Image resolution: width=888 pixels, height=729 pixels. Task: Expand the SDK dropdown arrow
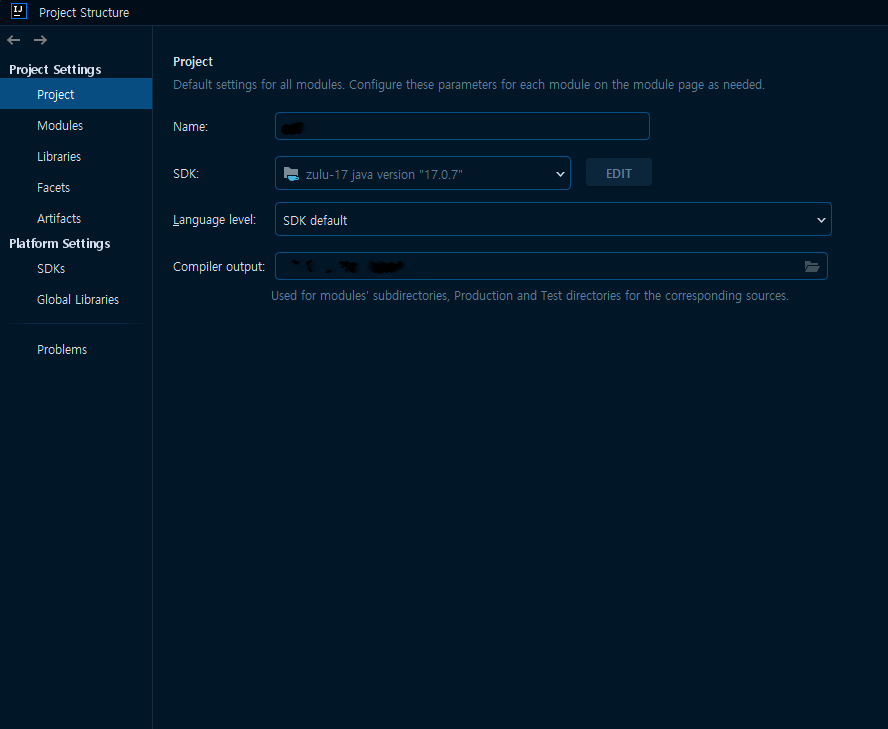click(x=560, y=174)
